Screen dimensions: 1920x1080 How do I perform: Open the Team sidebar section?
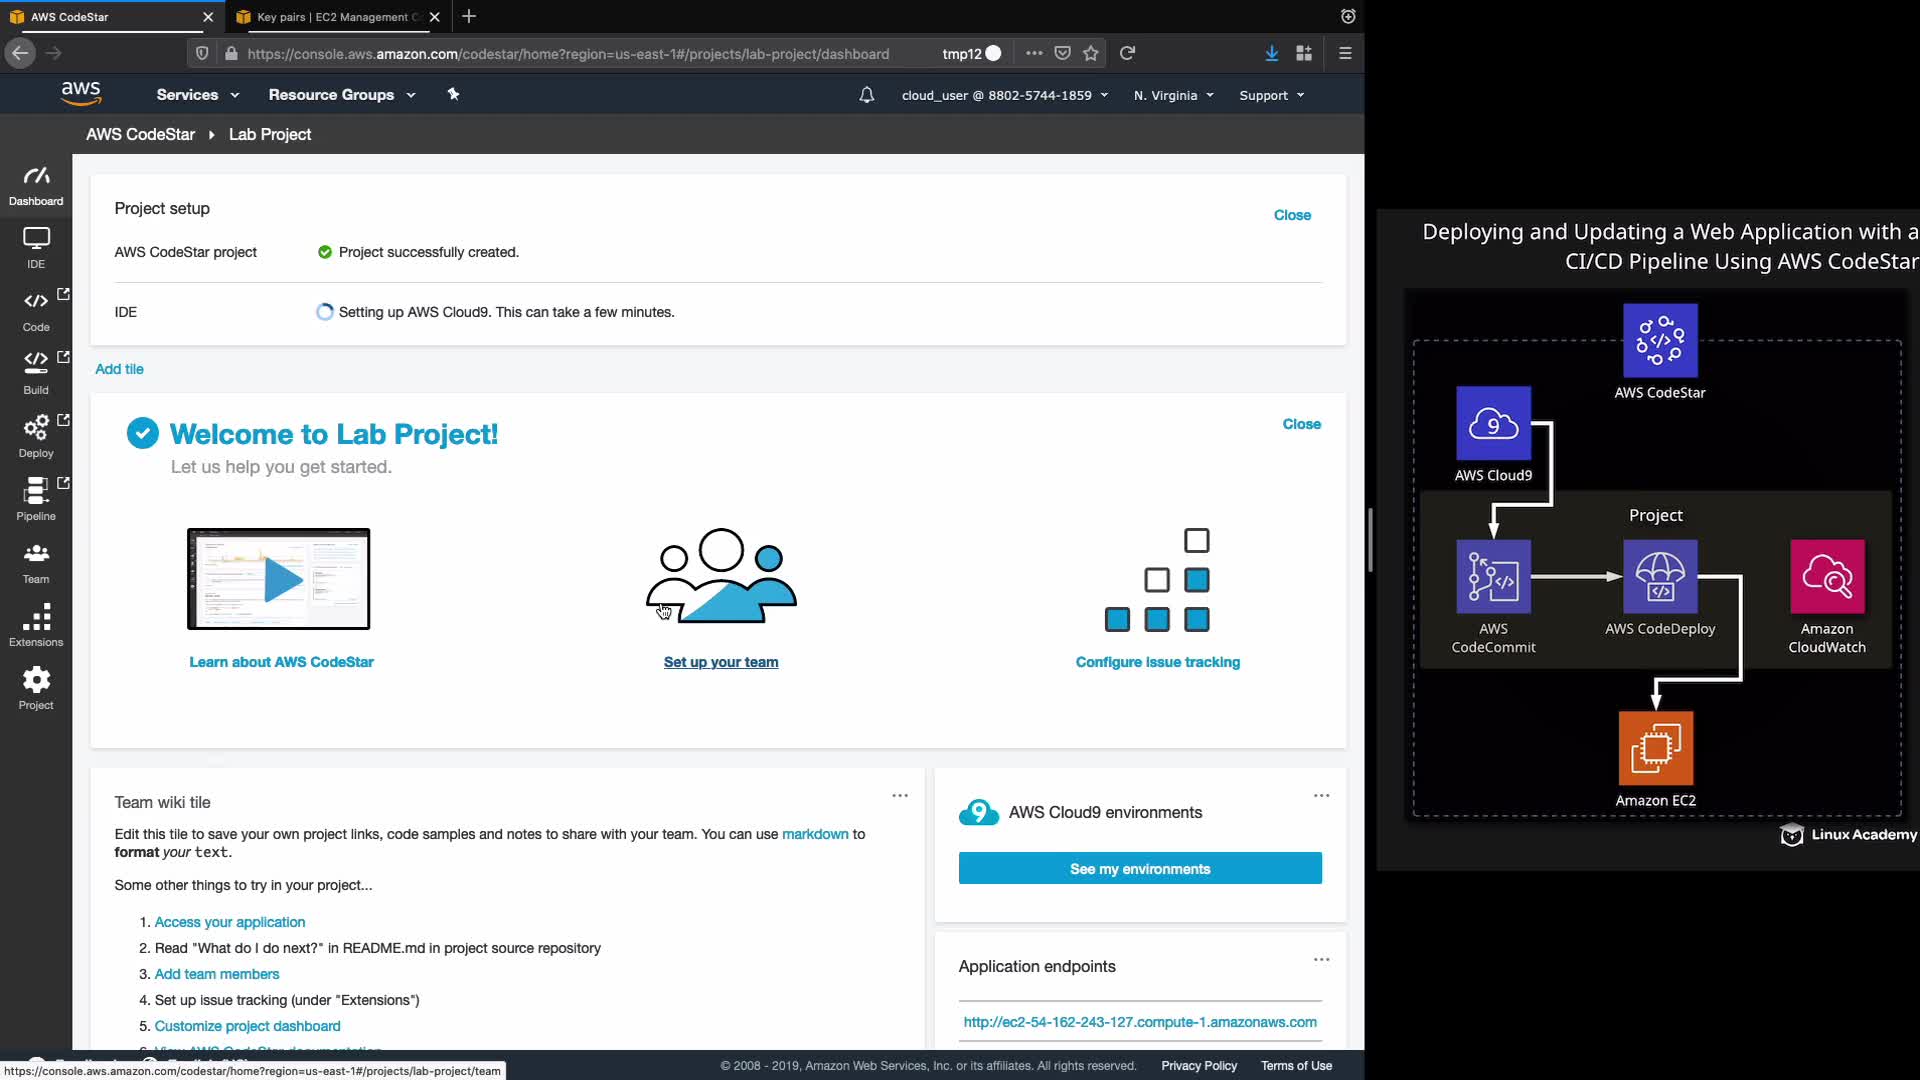(36, 562)
